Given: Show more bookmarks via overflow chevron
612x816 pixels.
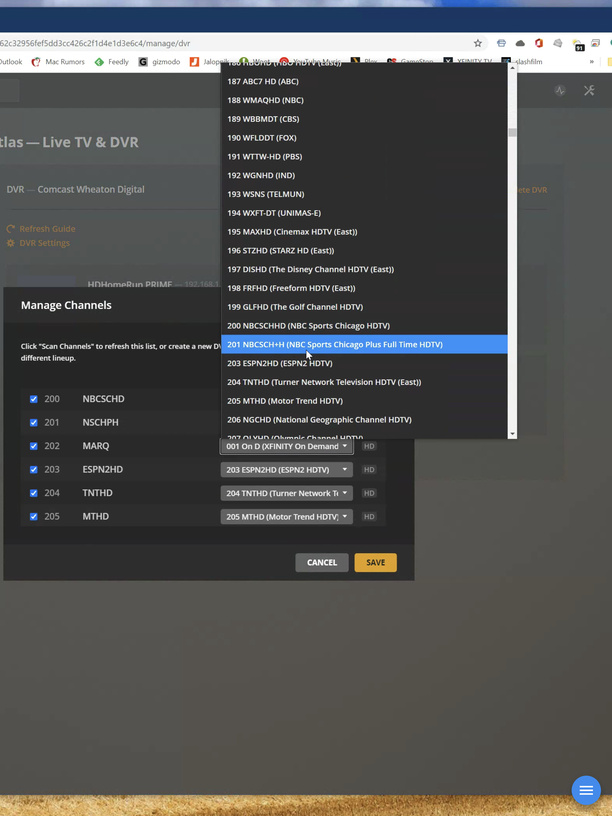Looking at the screenshot, I should coord(592,61).
